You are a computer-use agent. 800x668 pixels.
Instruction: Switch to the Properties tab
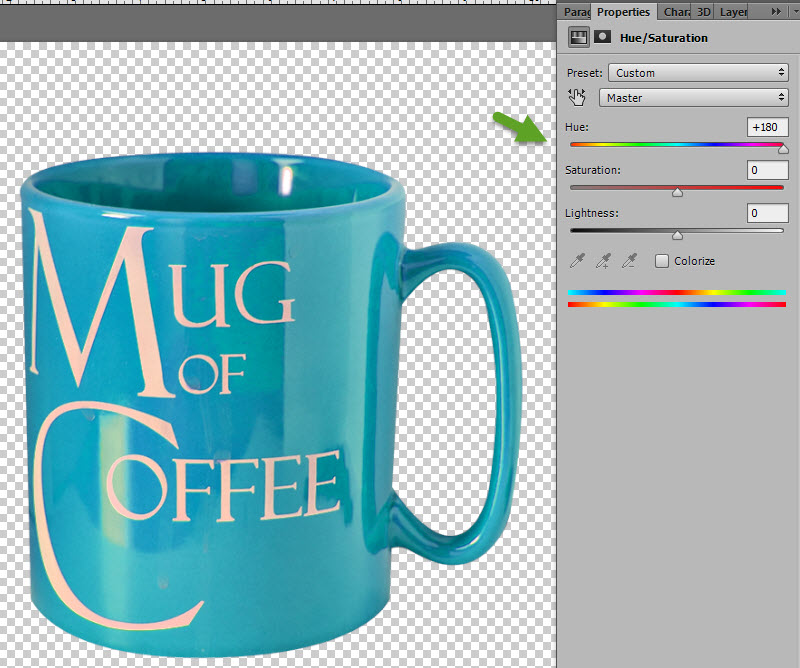623,12
